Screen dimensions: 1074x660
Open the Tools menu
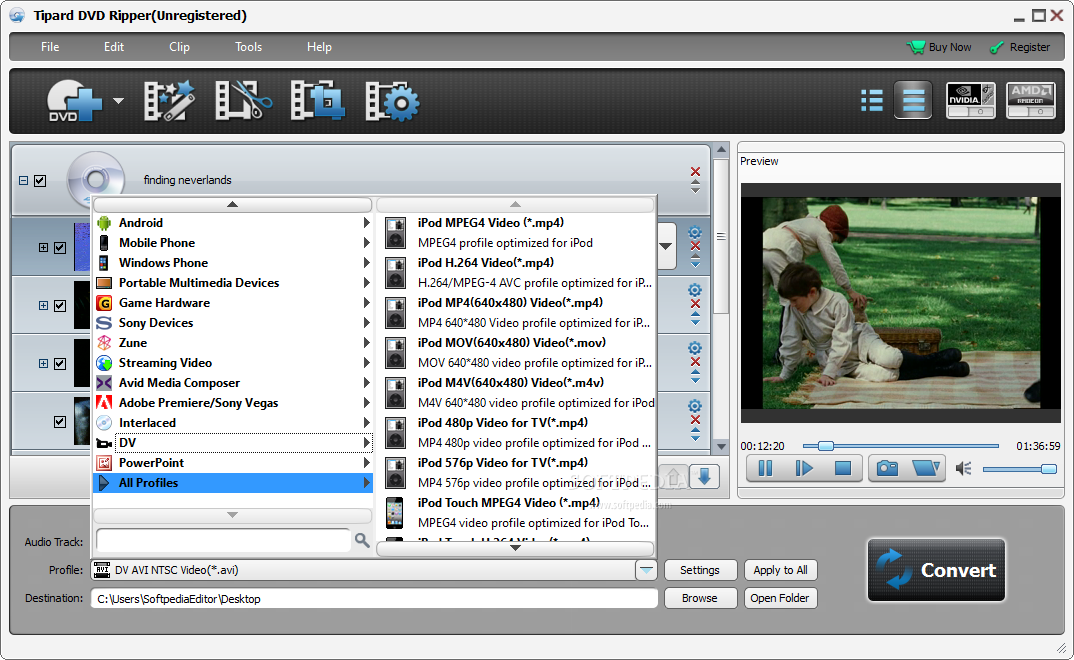248,47
